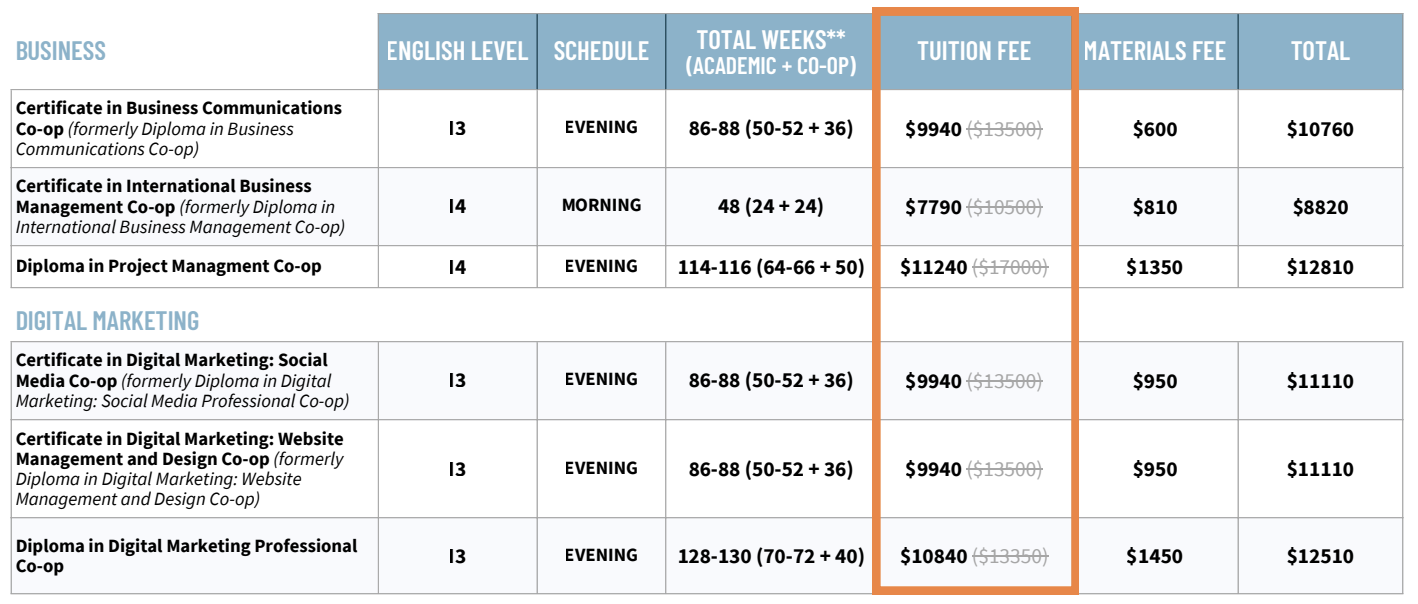
Task: Click the TUITION FEE column header
Action: pos(973,51)
